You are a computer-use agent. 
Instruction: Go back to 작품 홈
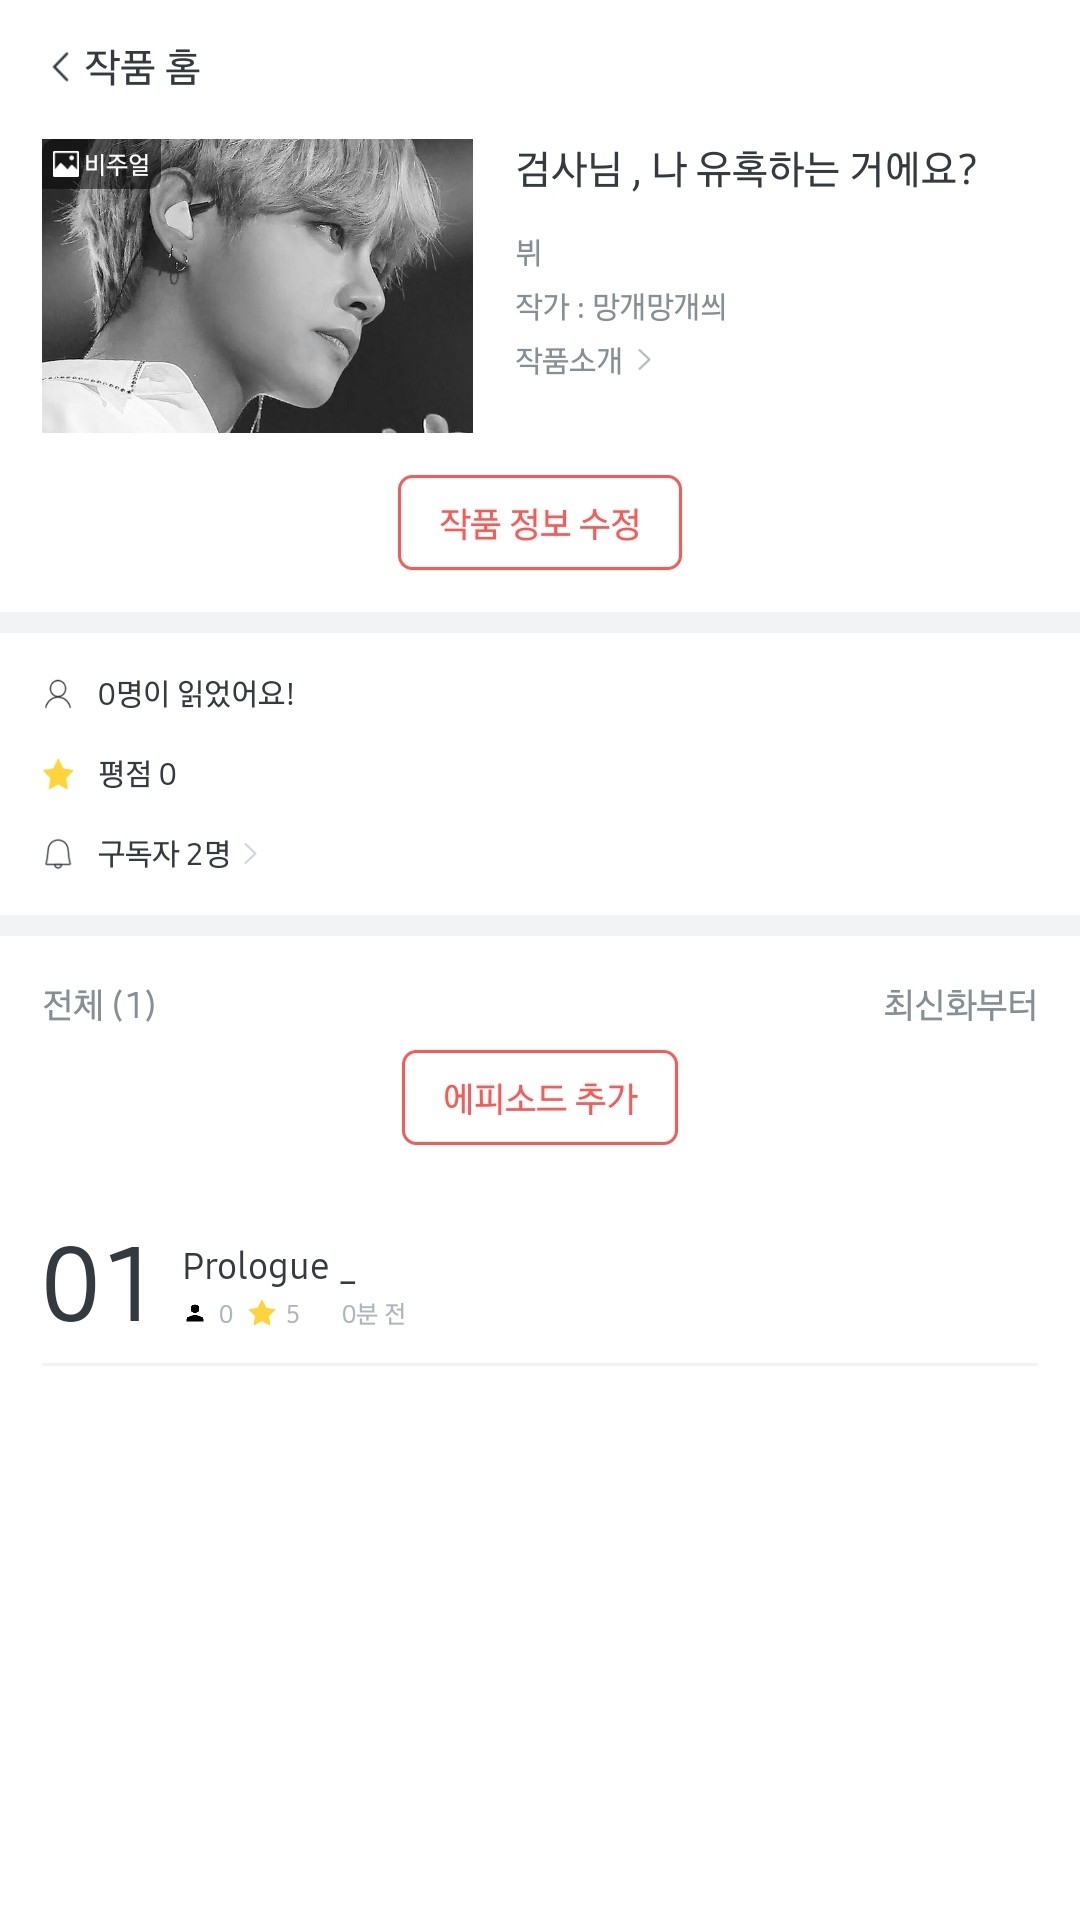[143, 67]
